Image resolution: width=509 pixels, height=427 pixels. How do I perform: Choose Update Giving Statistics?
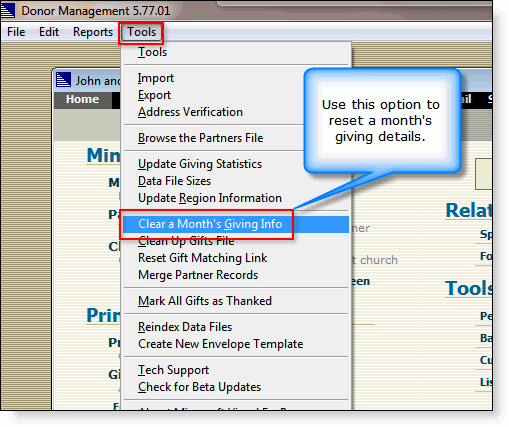[x=200, y=164]
